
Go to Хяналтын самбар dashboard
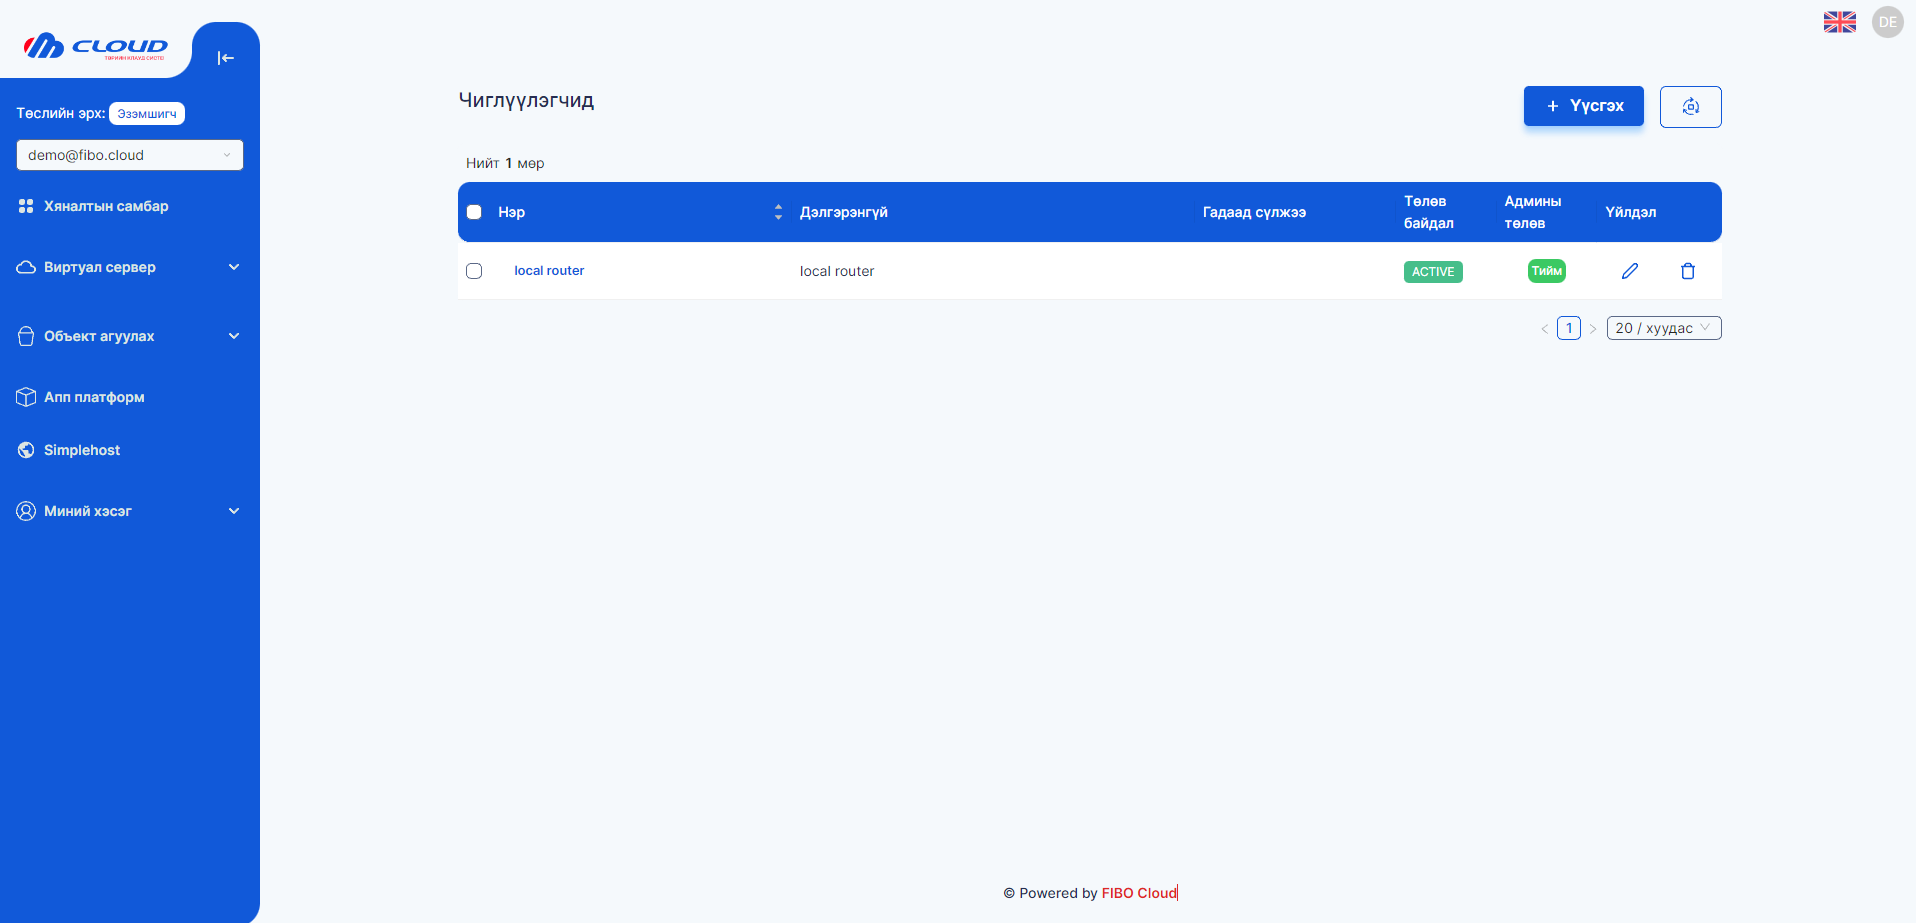coord(106,206)
